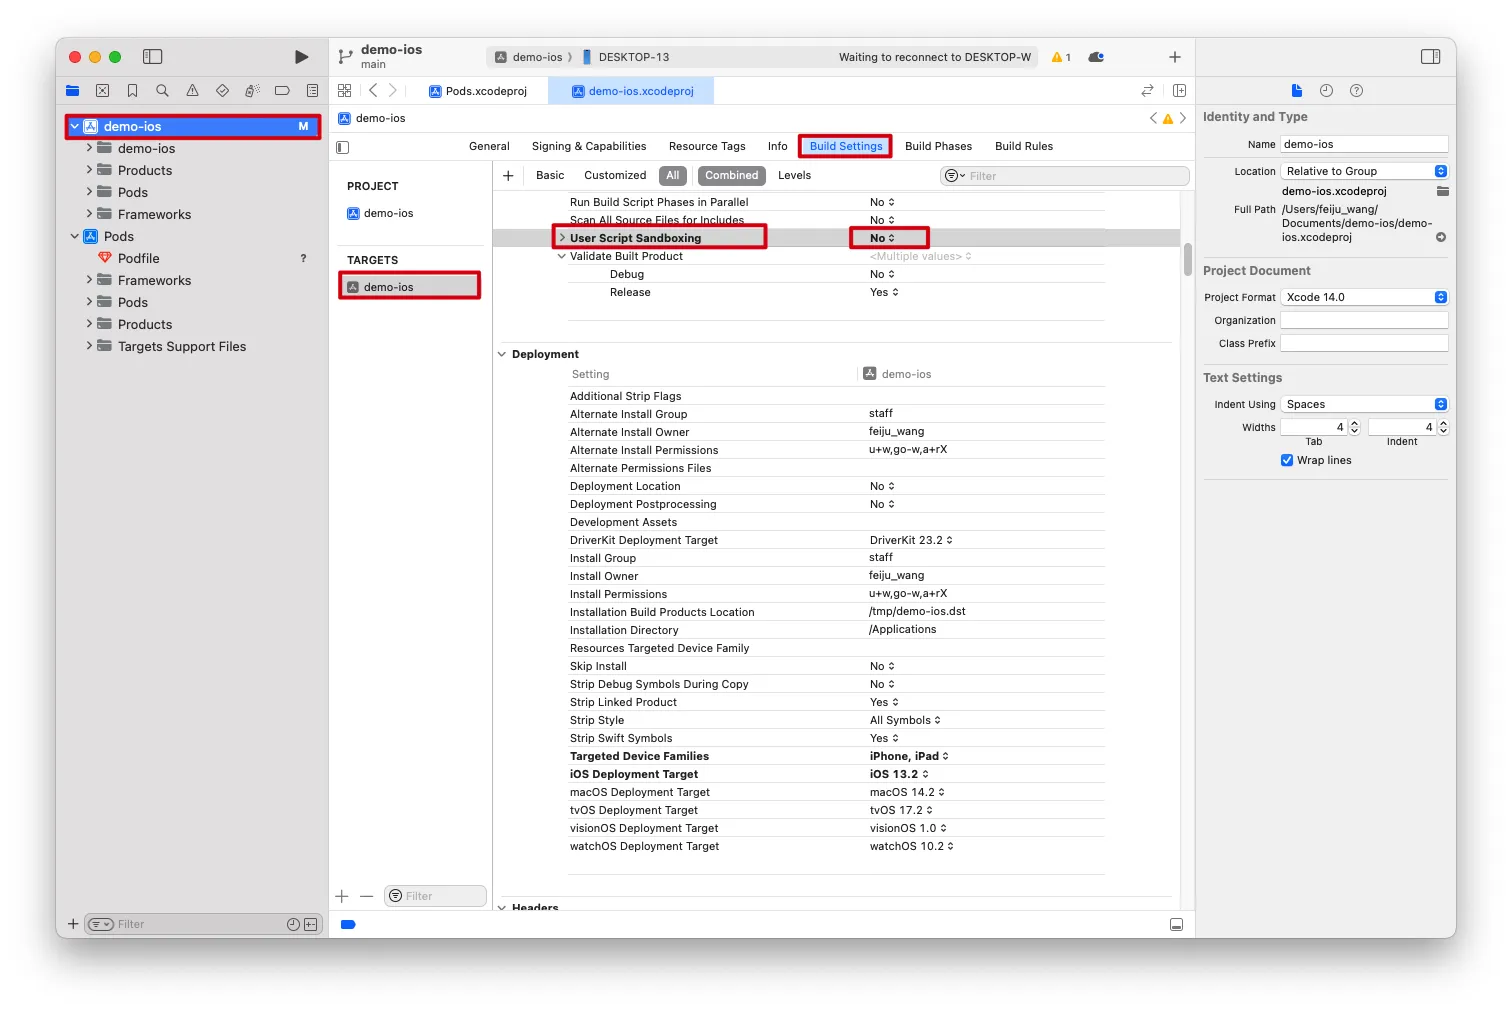This screenshot has width=1512, height=1012.
Task: Switch to Levels view mode
Action: tap(795, 176)
